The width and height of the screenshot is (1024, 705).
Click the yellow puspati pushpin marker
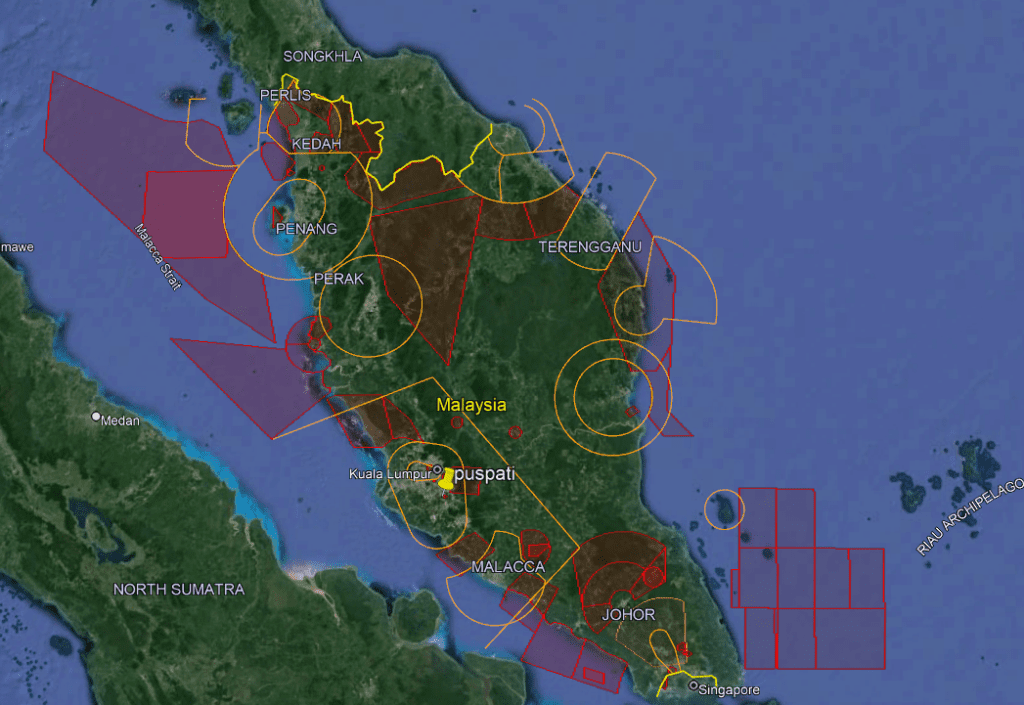click(x=446, y=478)
